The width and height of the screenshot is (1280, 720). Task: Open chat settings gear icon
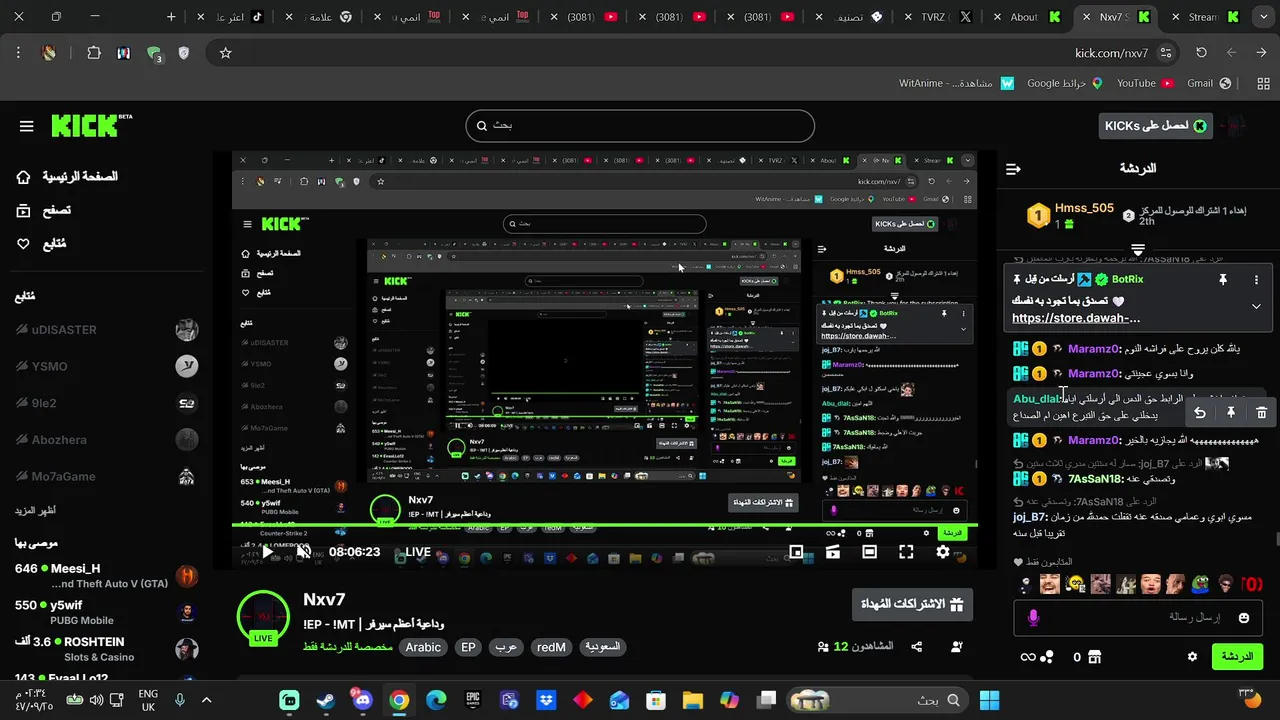click(1192, 657)
